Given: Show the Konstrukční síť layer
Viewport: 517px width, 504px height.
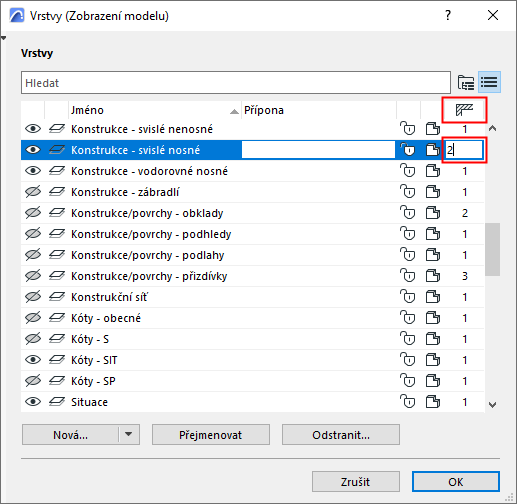Looking at the screenshot, I should (x=33, y=297).
